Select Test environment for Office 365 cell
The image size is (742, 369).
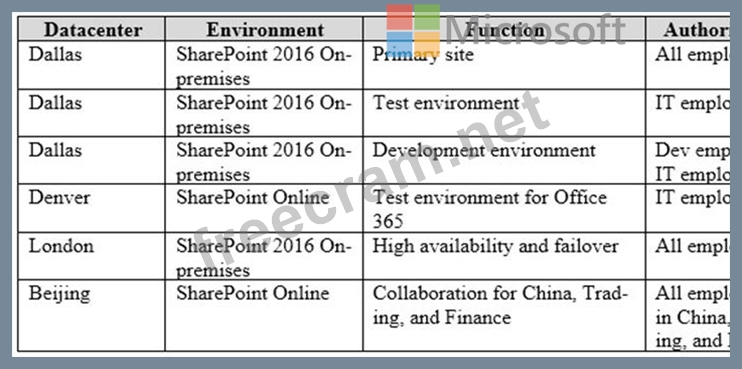504,208
